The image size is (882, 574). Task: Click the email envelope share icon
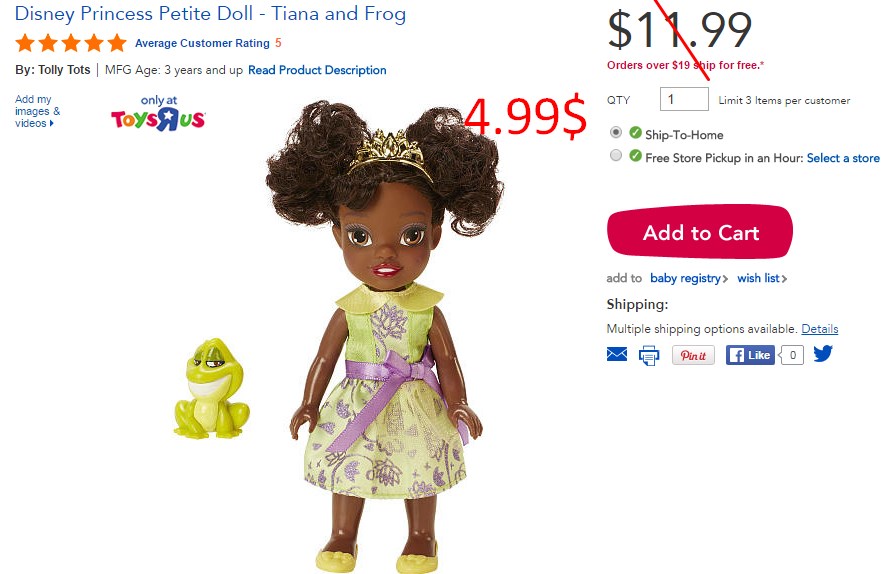616,354
